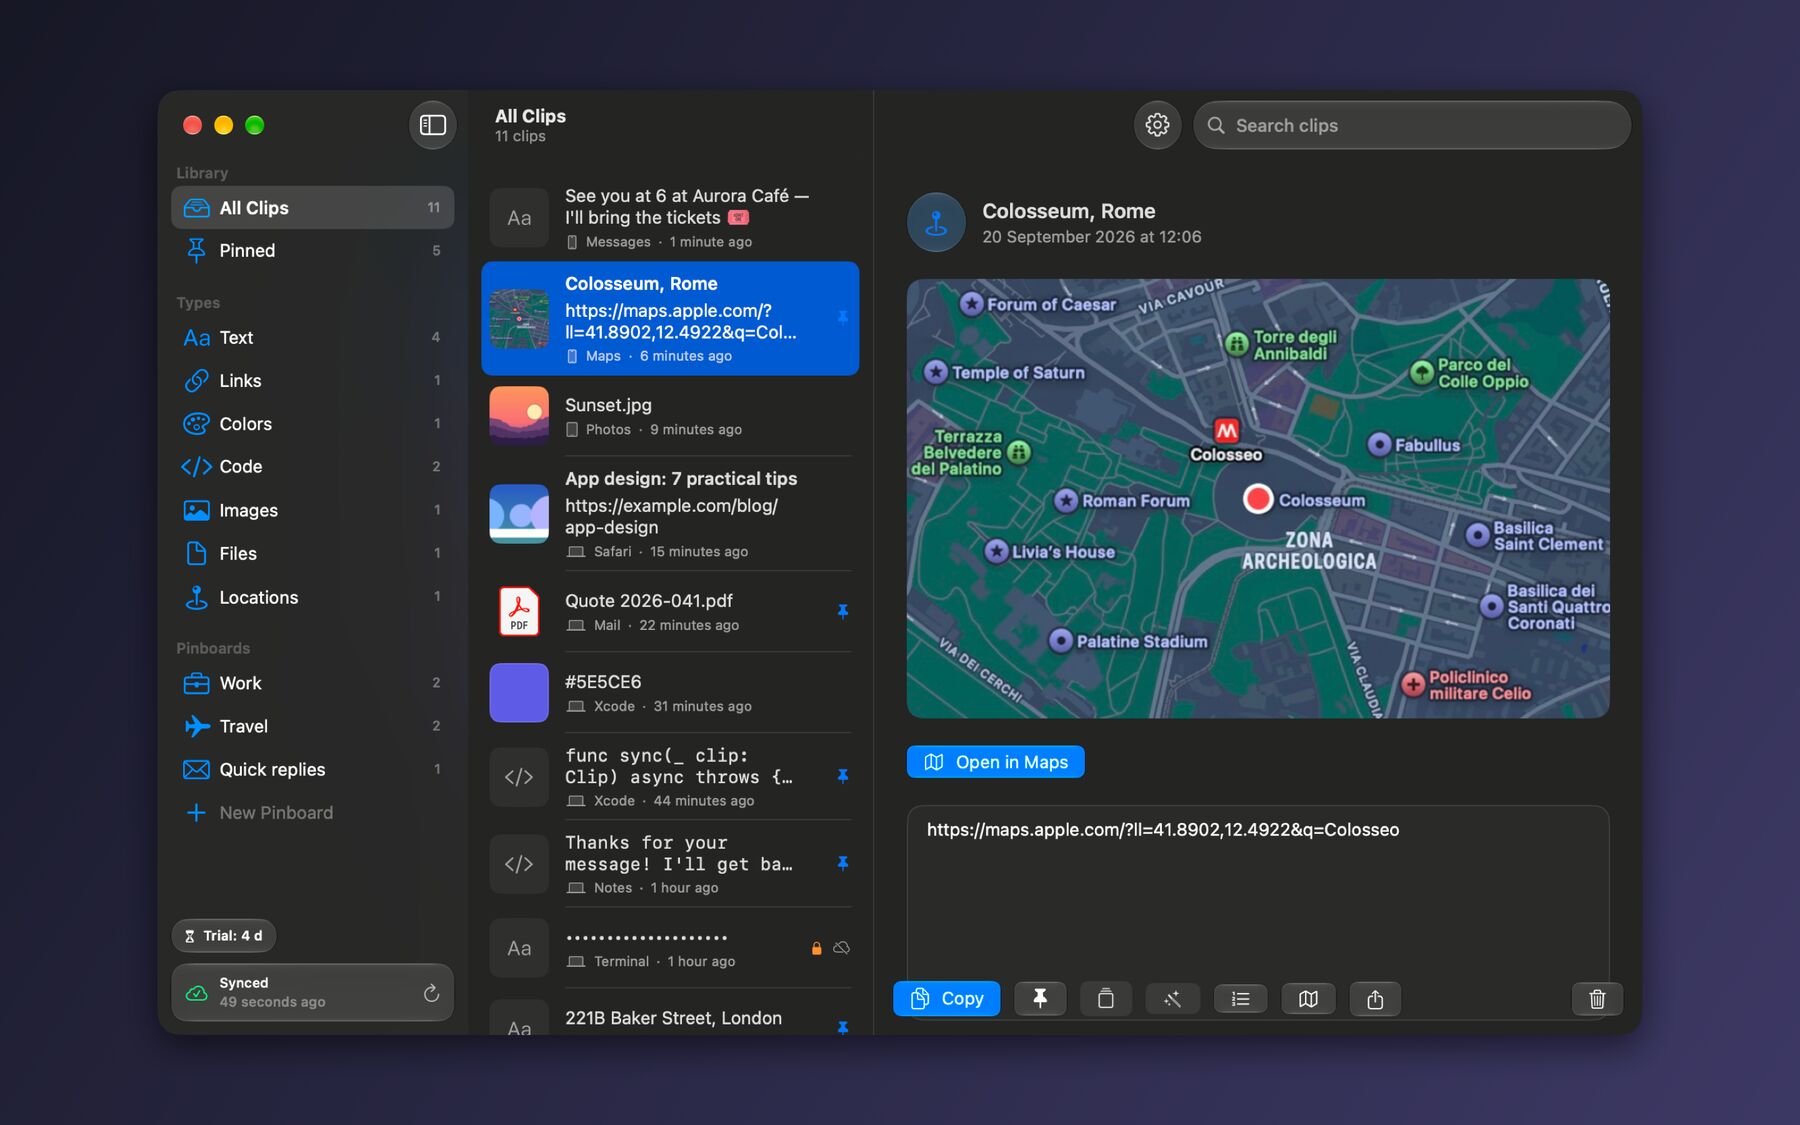Click the lock icon on Terminal clip
This screenshot has height=1125, width=1800.
pos(816,948)
